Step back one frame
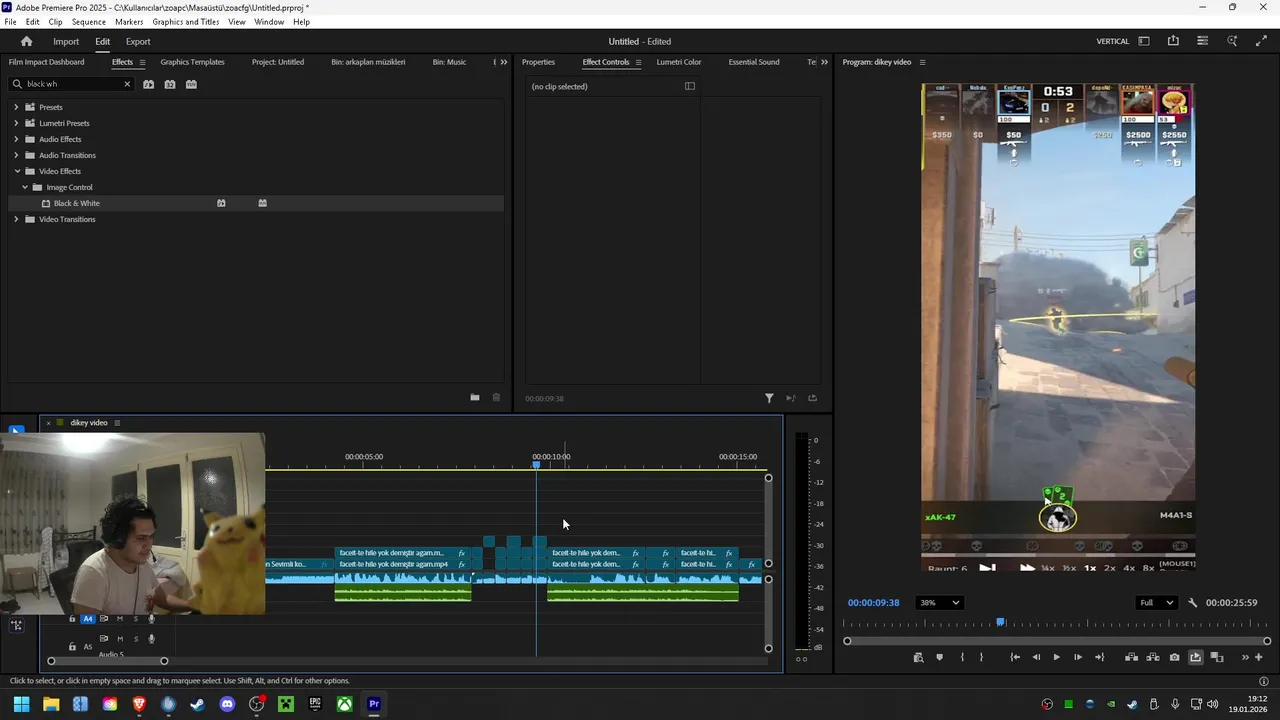1280x720 pixels. 1036,657
